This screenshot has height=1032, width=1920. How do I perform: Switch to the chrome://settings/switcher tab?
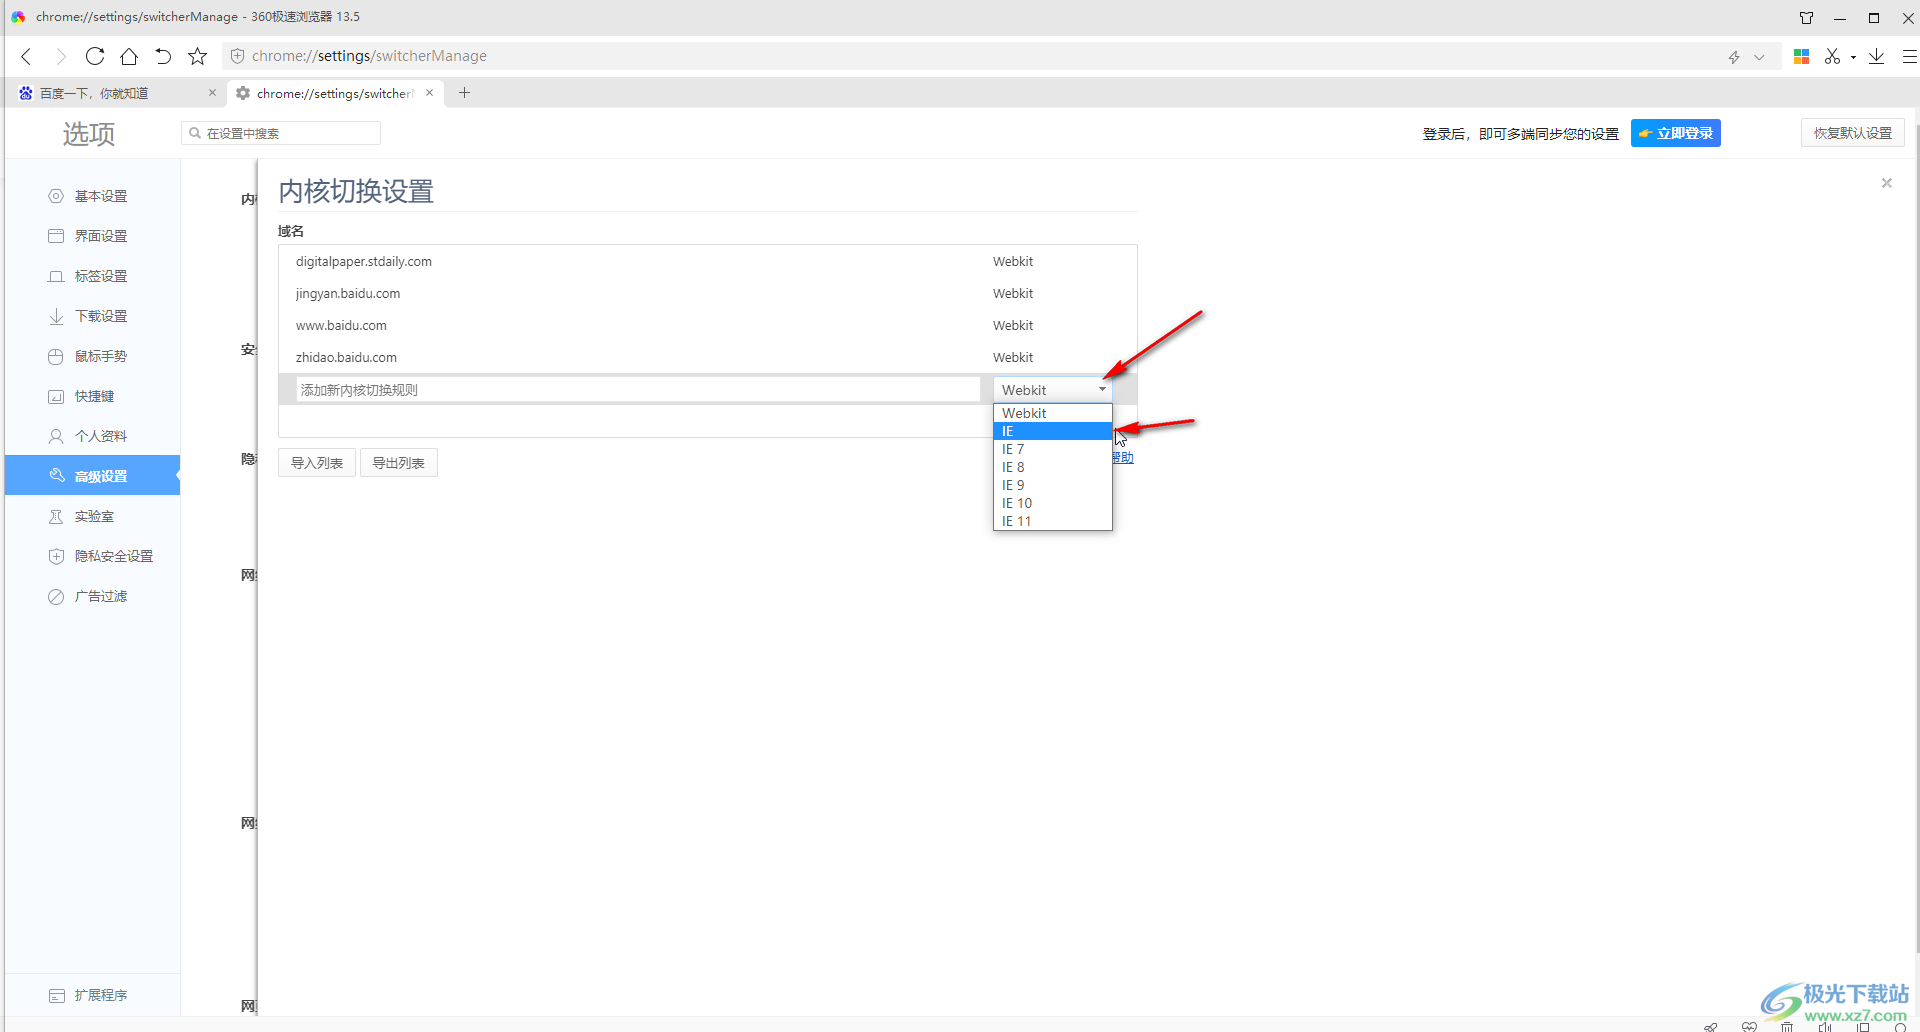333,93
